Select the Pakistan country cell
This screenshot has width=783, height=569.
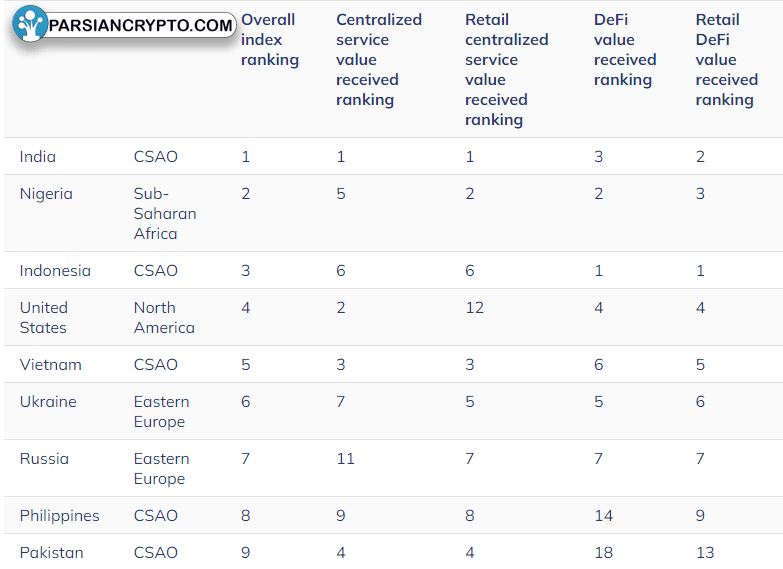[x=51, y=553]
